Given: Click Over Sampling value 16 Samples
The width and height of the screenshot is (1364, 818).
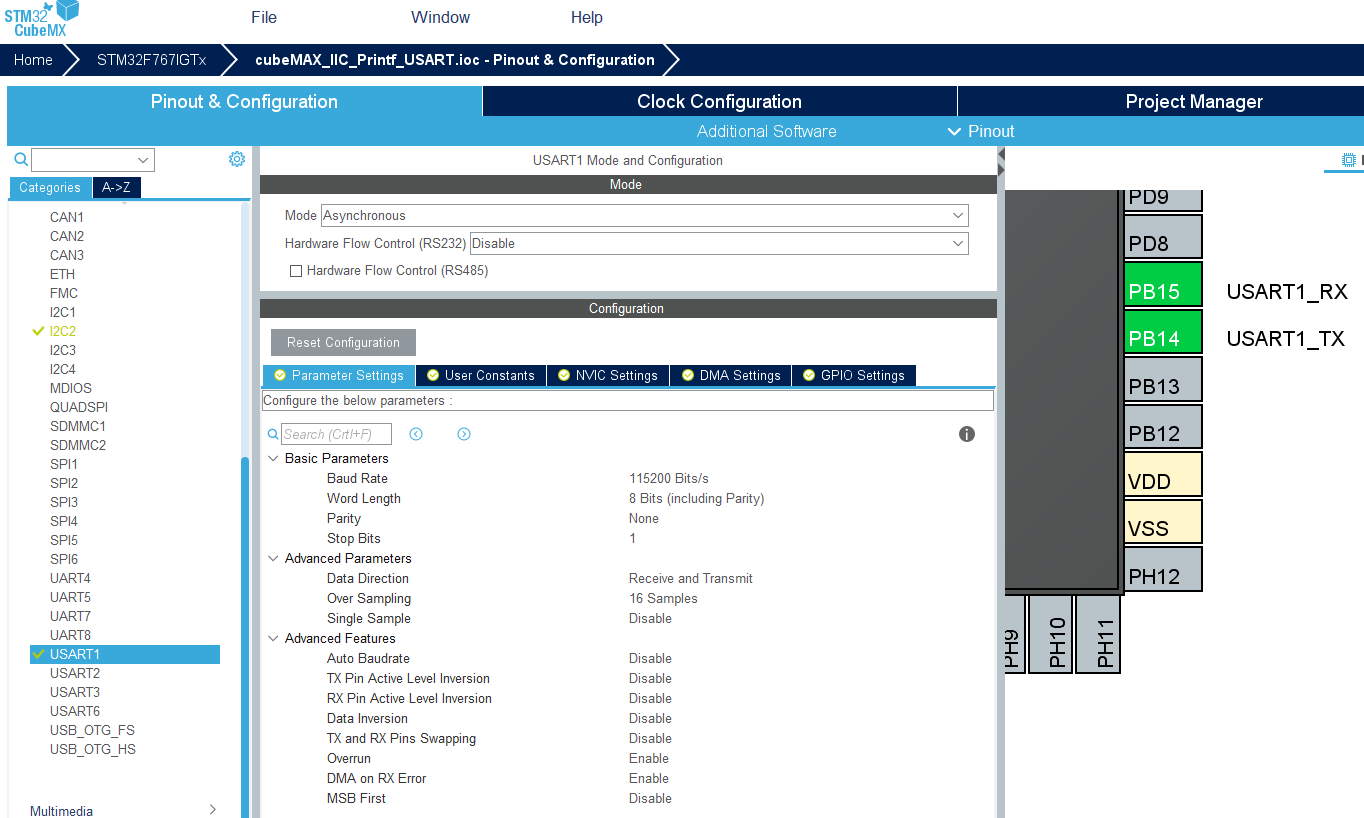Looking at the screenshot, I should coord(663,598).
